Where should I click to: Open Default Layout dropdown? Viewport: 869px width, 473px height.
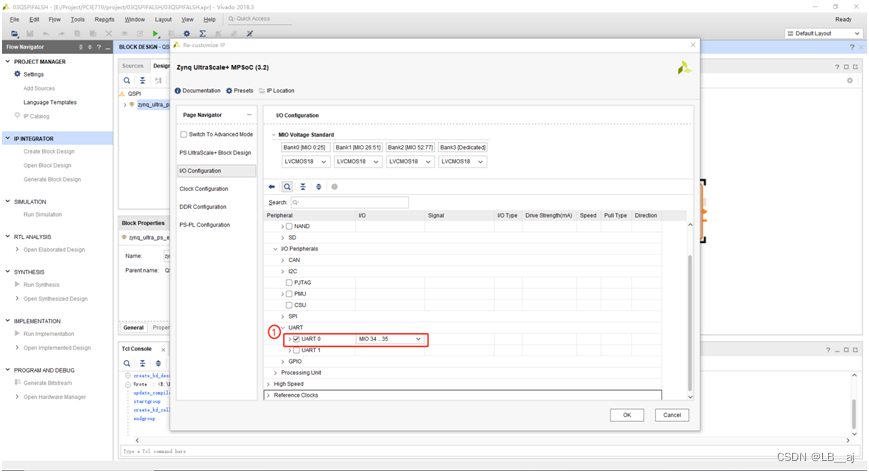click(824, 34)
